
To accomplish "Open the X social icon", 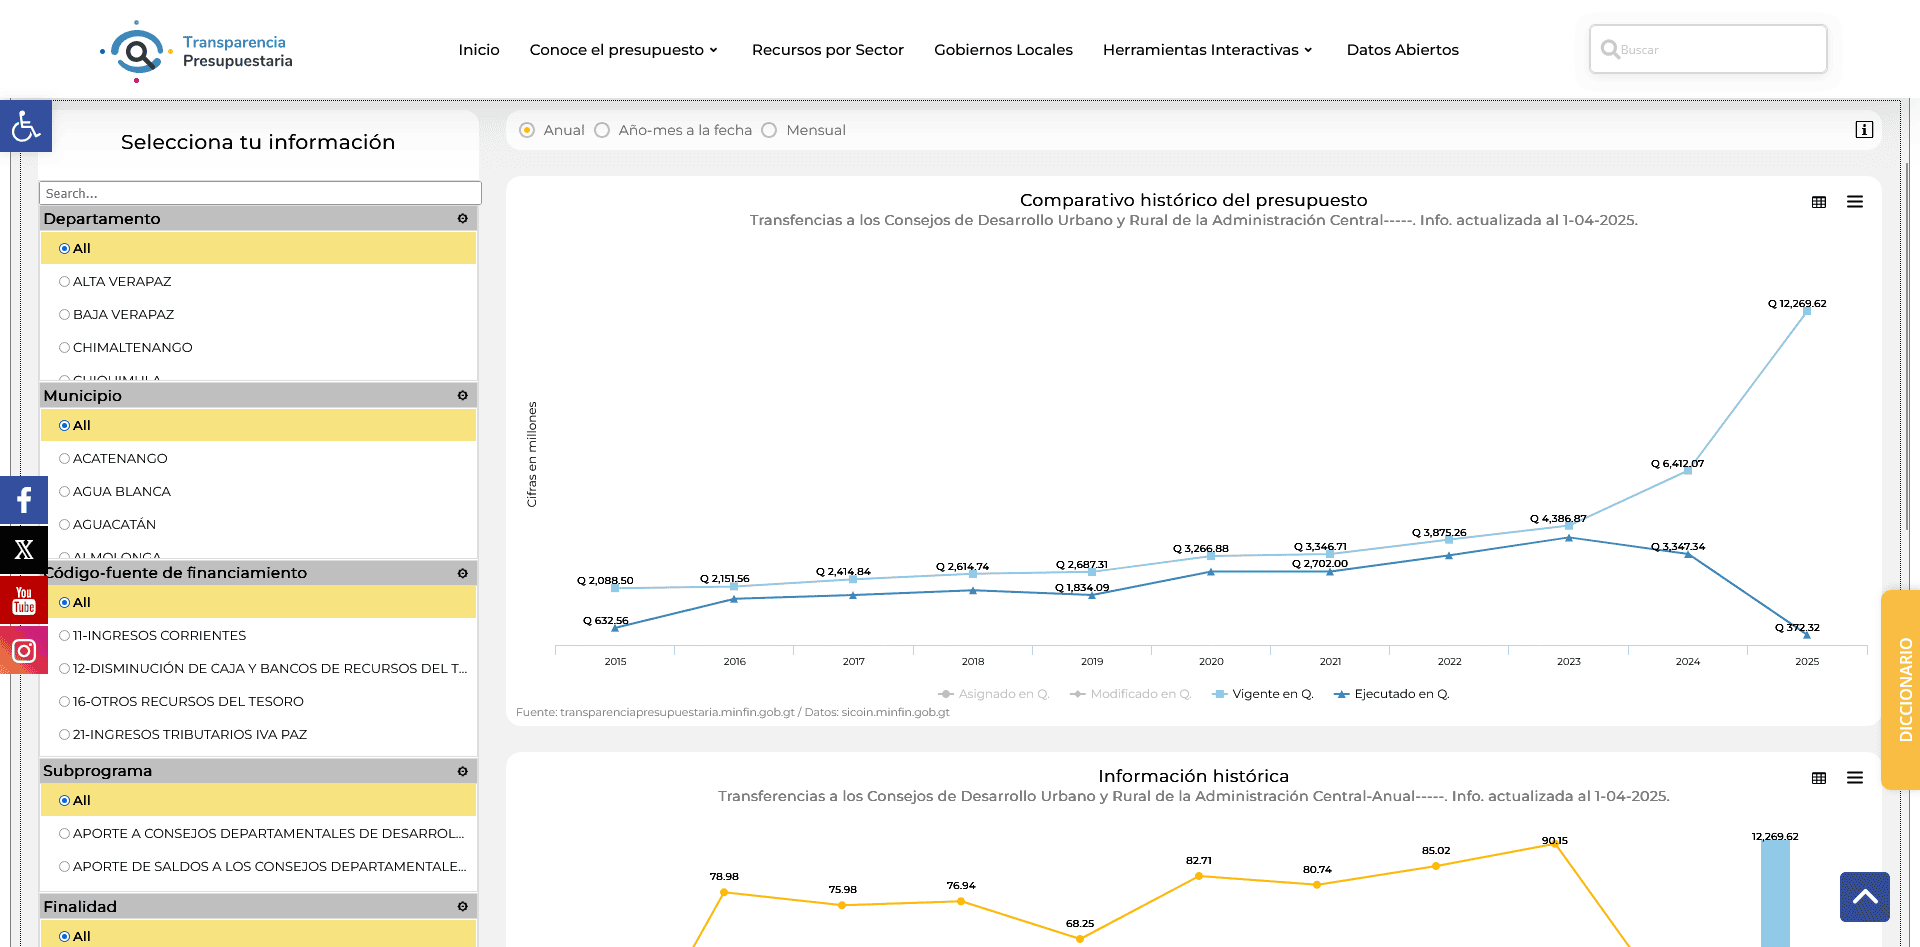I will click(24, 550).
